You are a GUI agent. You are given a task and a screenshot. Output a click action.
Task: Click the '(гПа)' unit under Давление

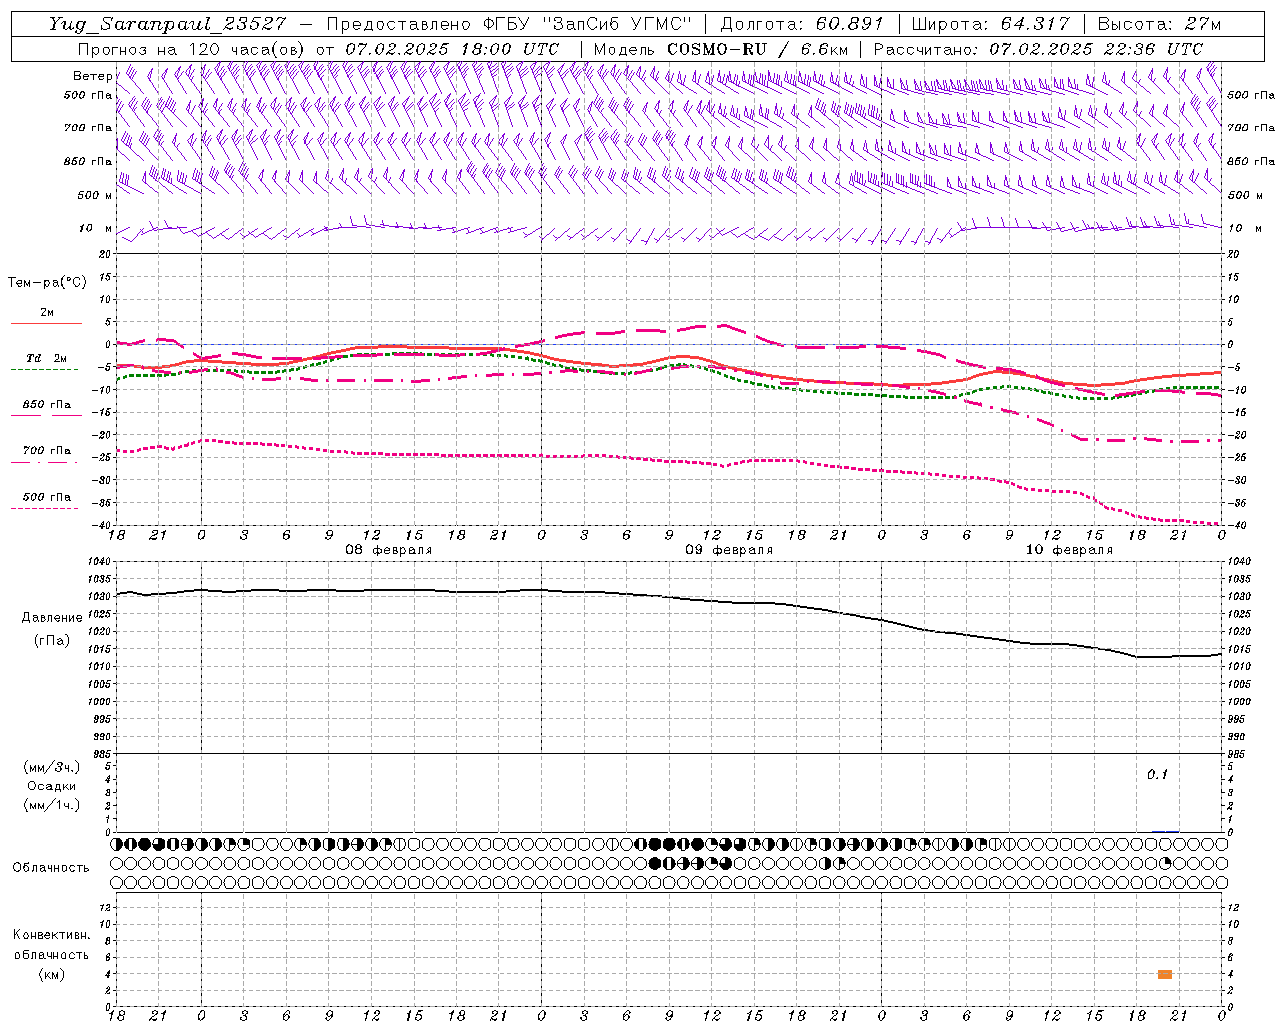tap(52, 641)
